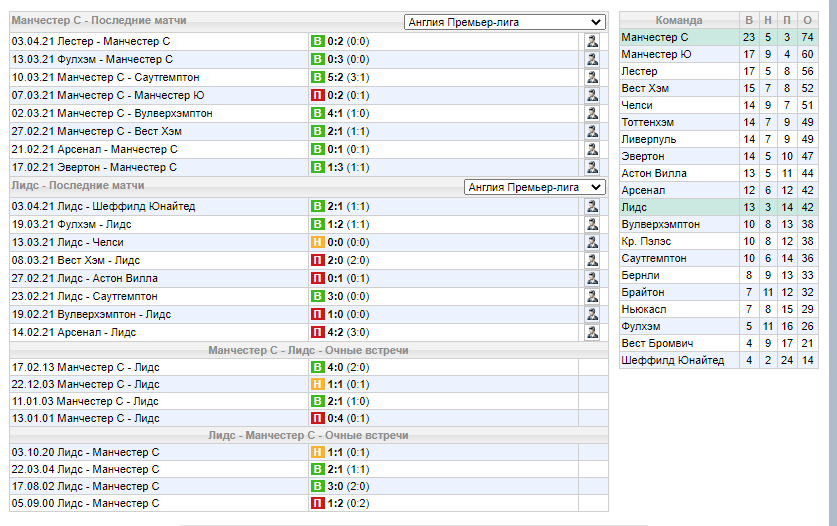The width and height of the screenshot is (837, 526).
Task: Click 22.03.04 Лидс - Манчестер С match text
Action: (x=85, y=469)
